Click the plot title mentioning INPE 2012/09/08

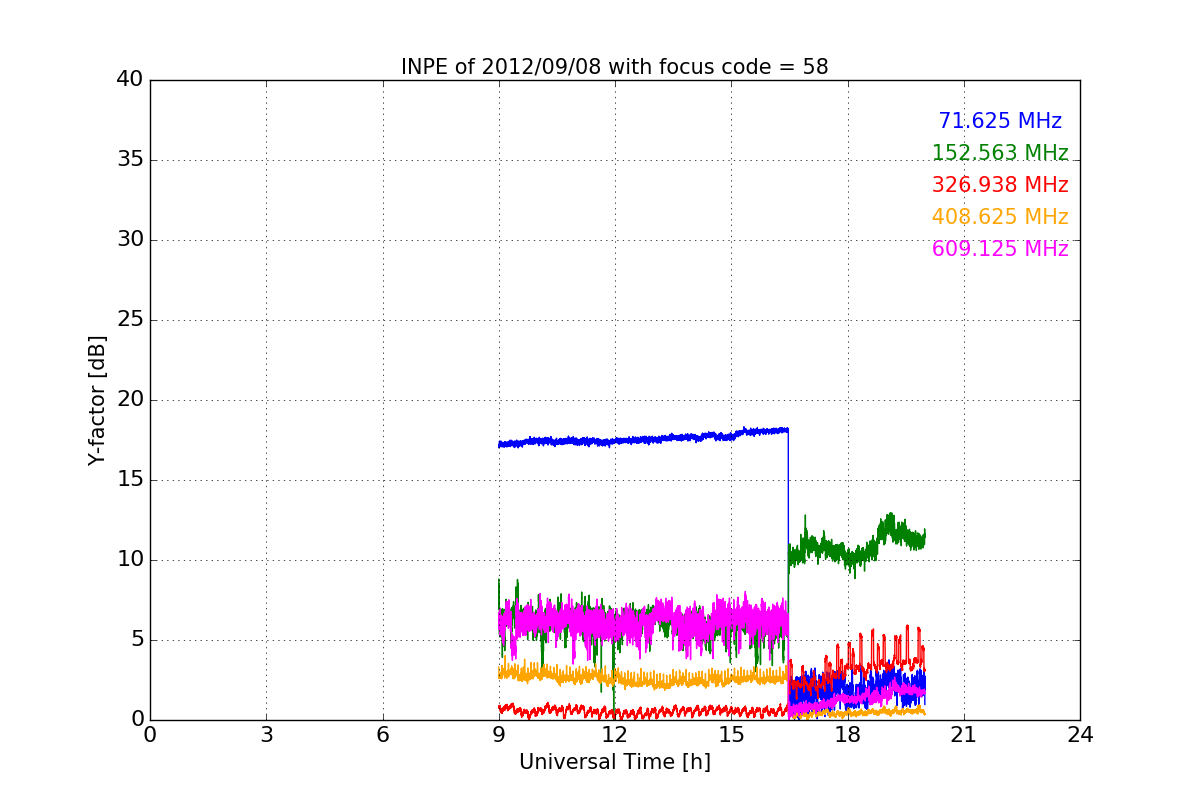(x=615, y=67)
